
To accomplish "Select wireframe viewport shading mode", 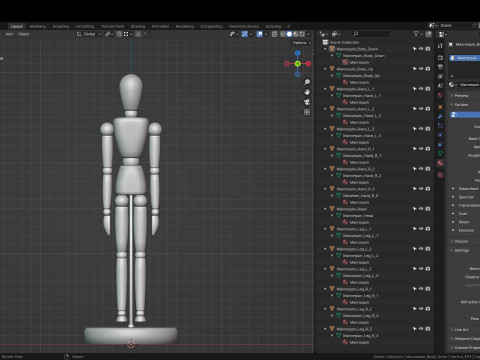I will 283,34.
